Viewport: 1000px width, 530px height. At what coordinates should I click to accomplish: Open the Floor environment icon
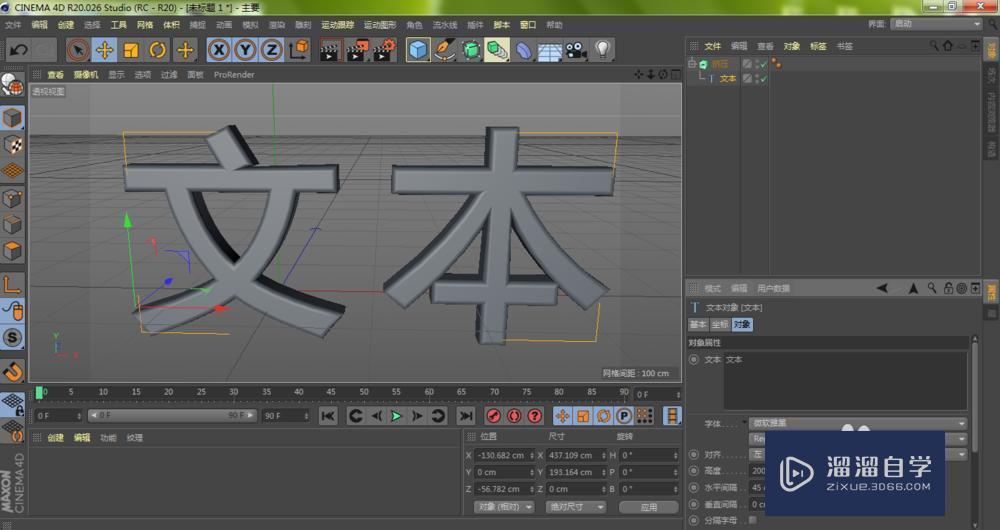coord(550,50)
